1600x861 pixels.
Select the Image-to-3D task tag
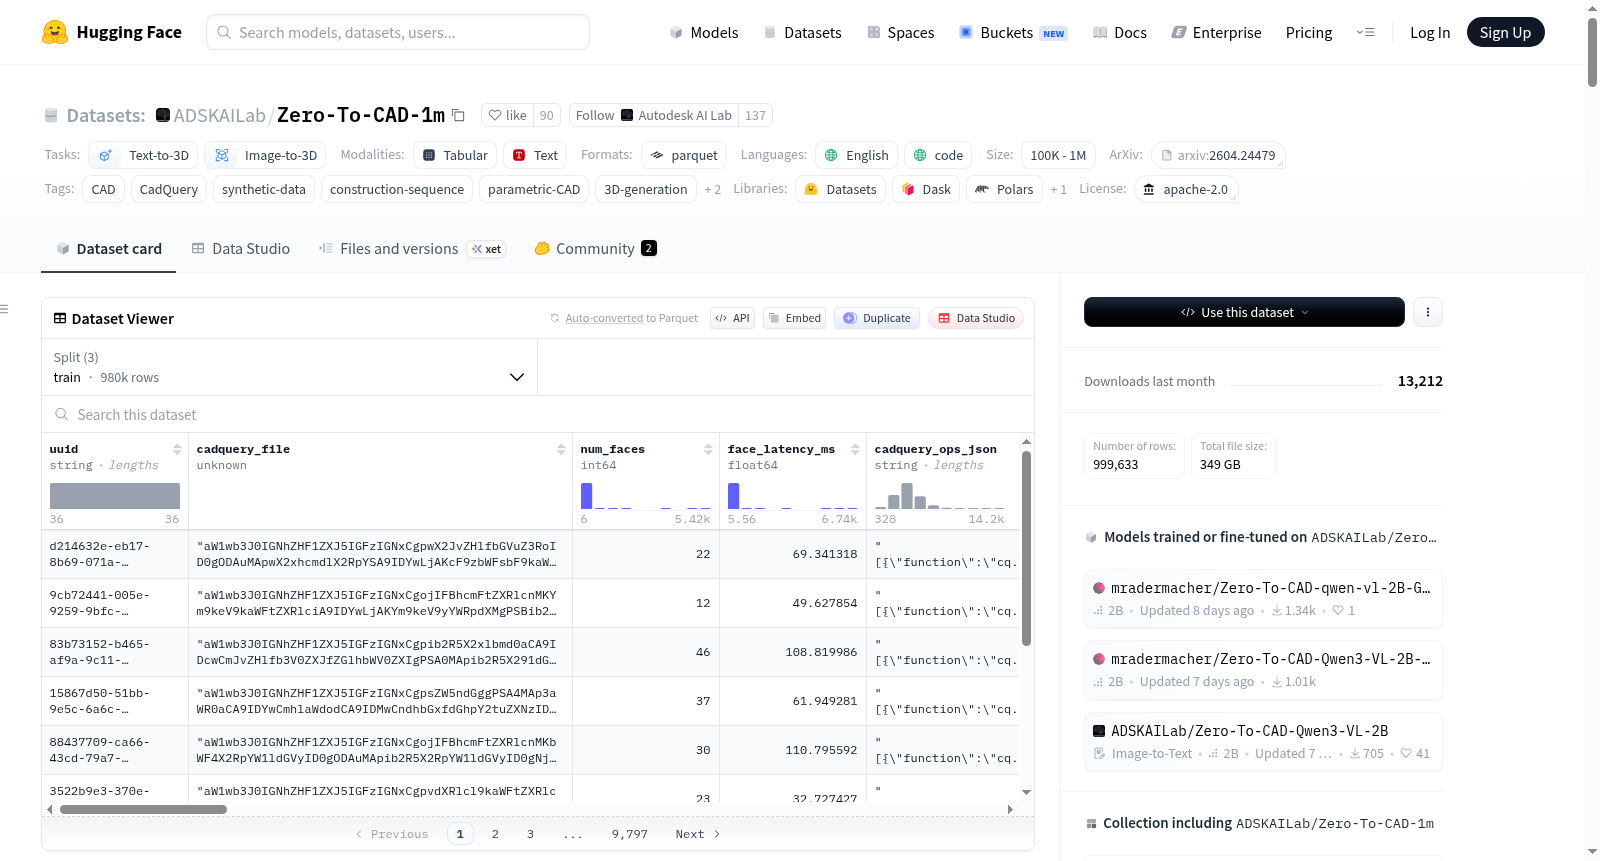pos(265,155)
